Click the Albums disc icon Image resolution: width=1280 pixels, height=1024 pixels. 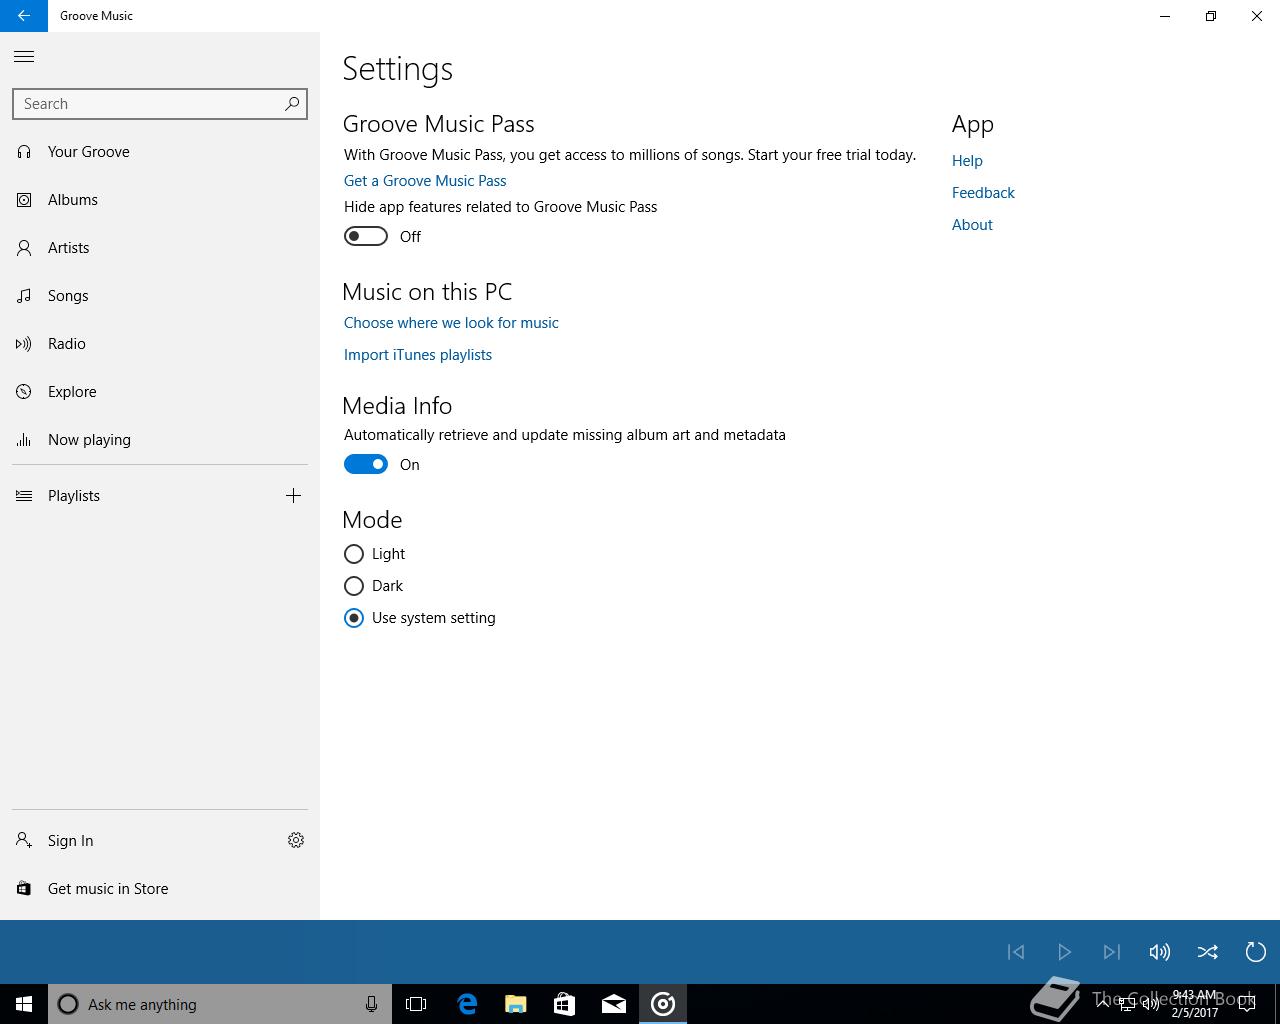[x=24, y=200]
